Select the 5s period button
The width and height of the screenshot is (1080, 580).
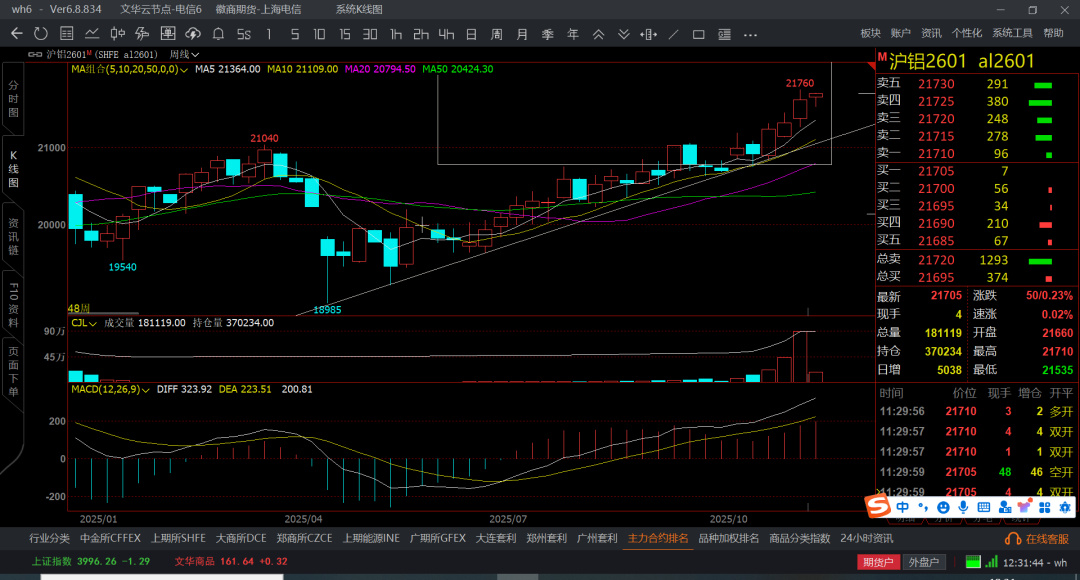click(x=244, y=34)
